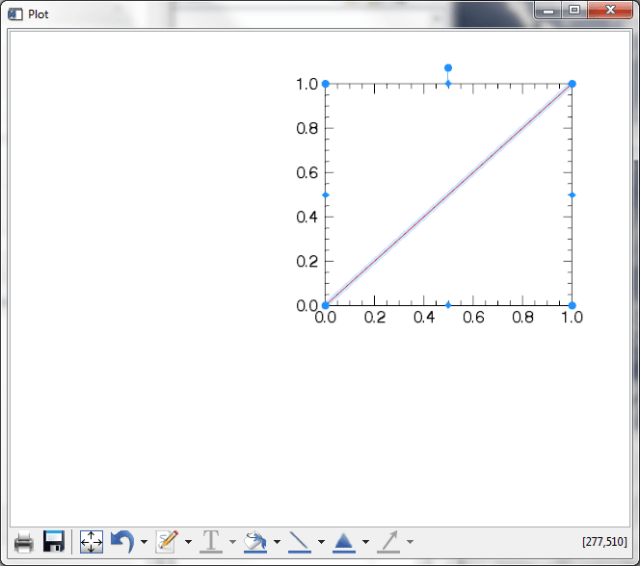Viewport: 640px width, 566px height.
Task: Click the pencil annotate/edit icon
Action: (167, 542)
